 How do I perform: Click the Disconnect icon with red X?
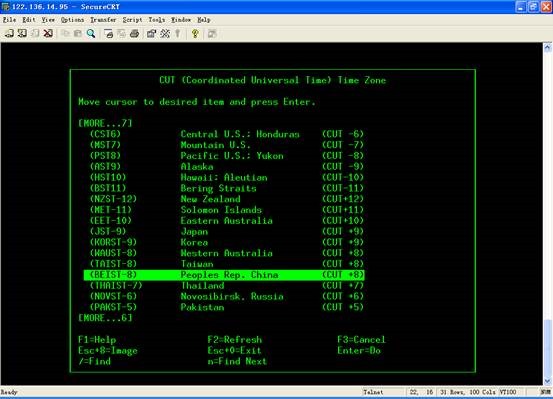(48, 34)
